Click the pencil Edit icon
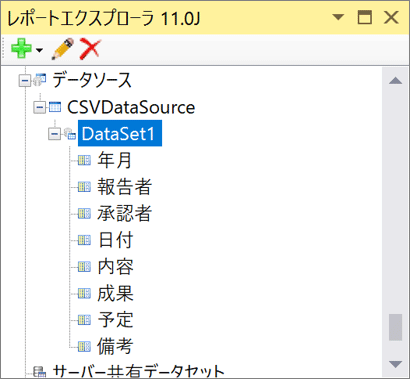The image size is (410, 379). click(62, 49)
